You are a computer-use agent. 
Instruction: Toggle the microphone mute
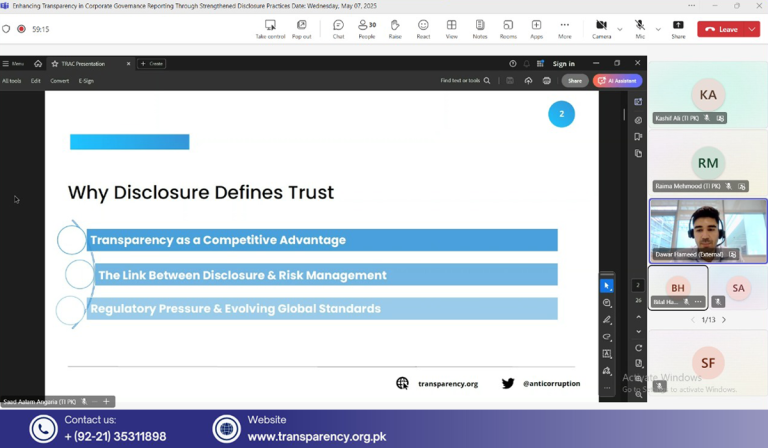(x=640, y=28)
